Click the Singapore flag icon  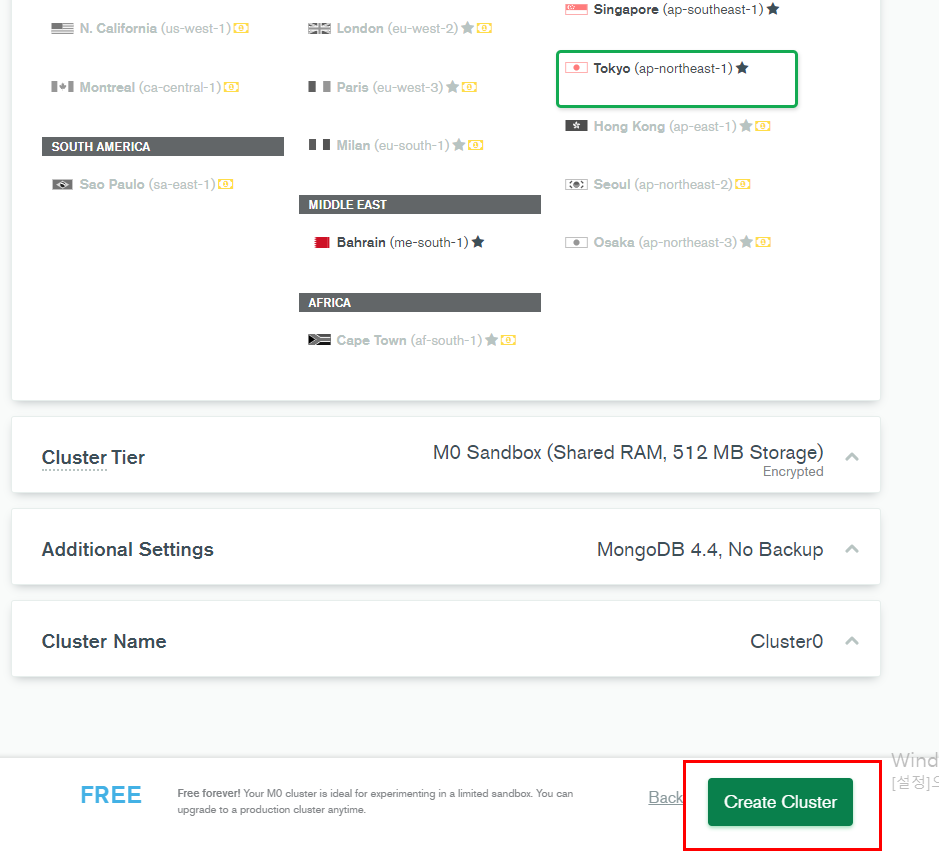(576, 10)
